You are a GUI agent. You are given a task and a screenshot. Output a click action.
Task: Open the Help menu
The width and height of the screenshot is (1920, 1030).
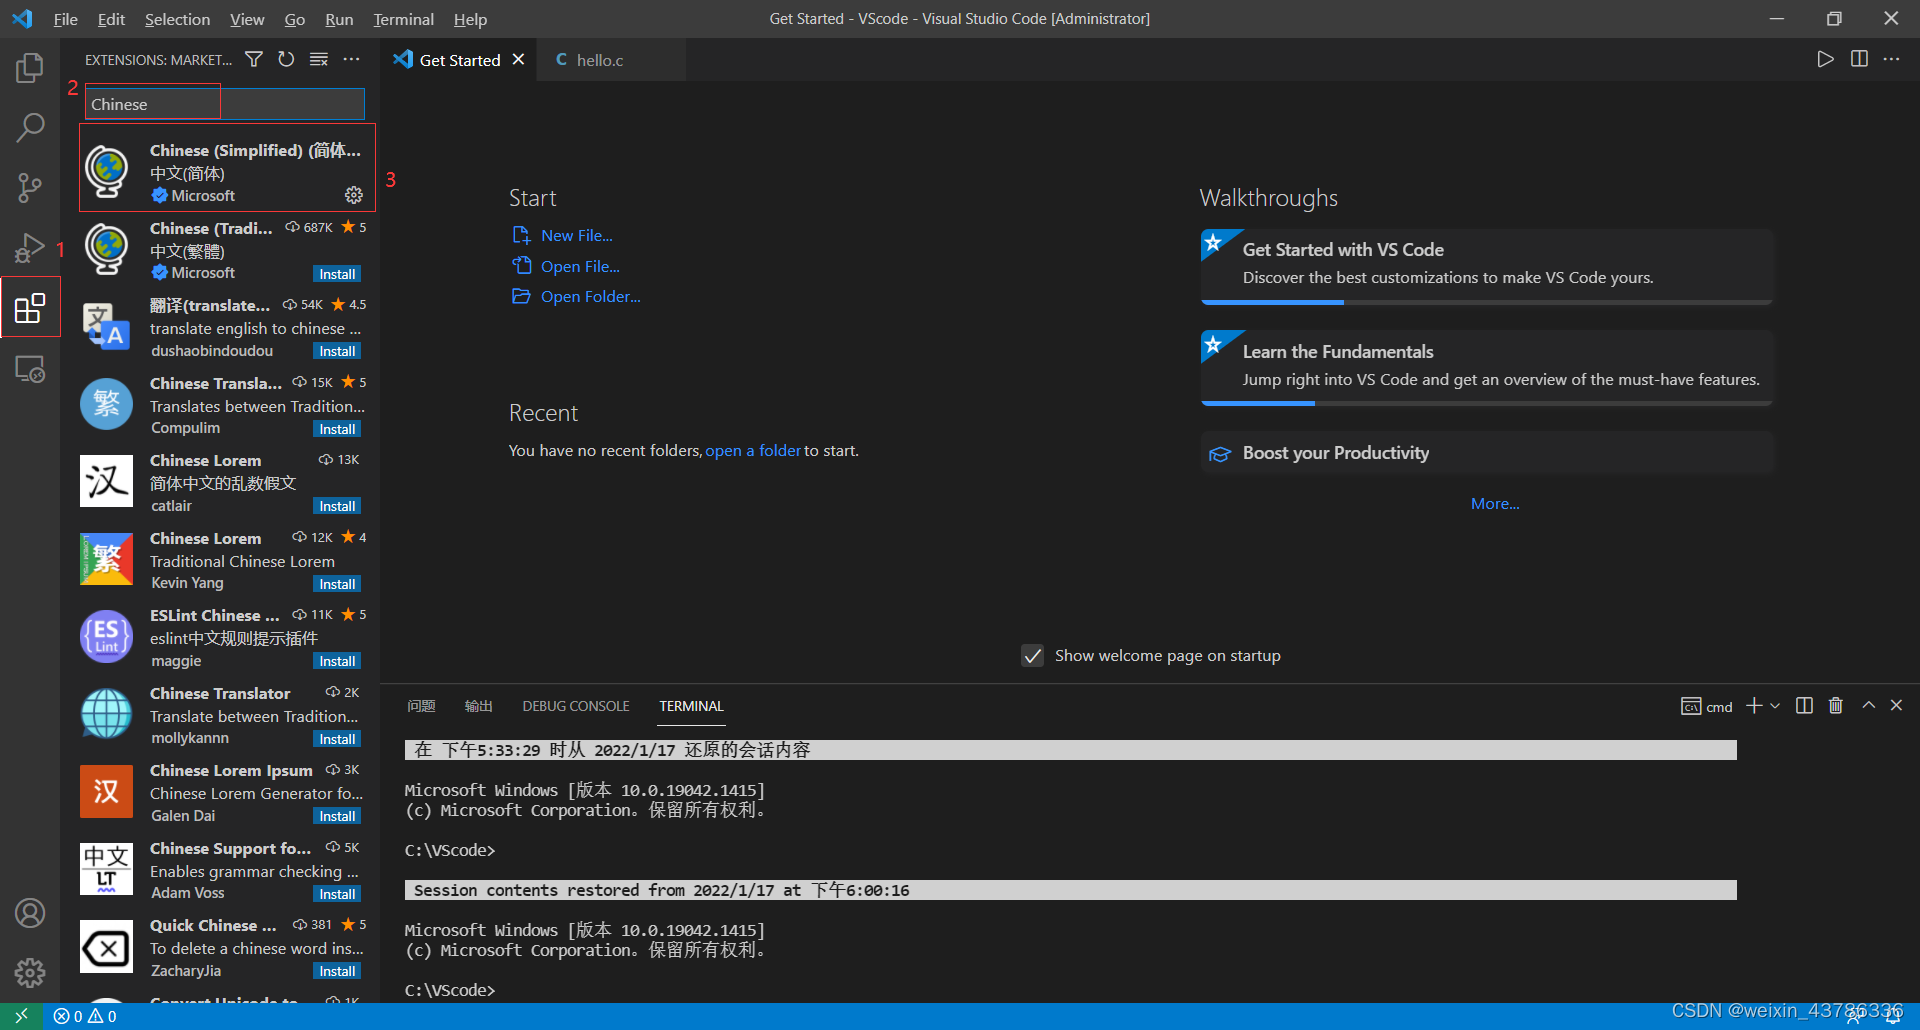[x=470, y=19]
